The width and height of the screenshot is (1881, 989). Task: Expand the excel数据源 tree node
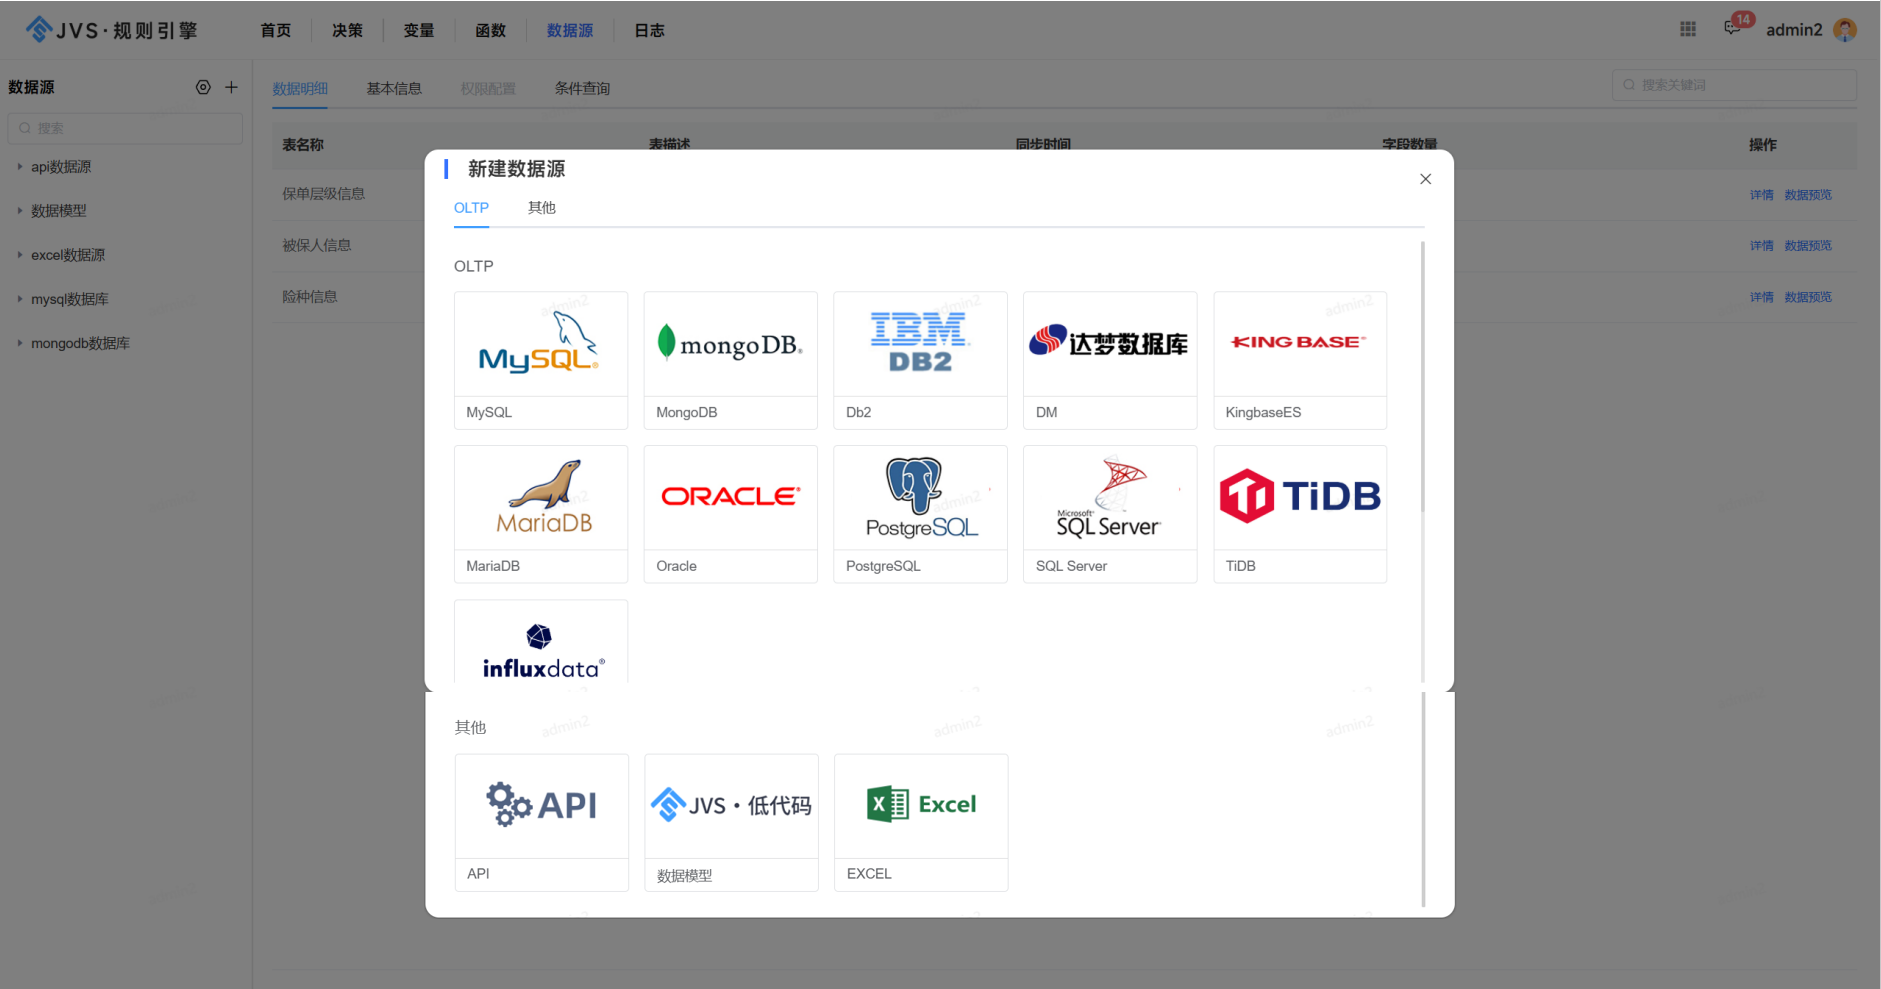19,255
